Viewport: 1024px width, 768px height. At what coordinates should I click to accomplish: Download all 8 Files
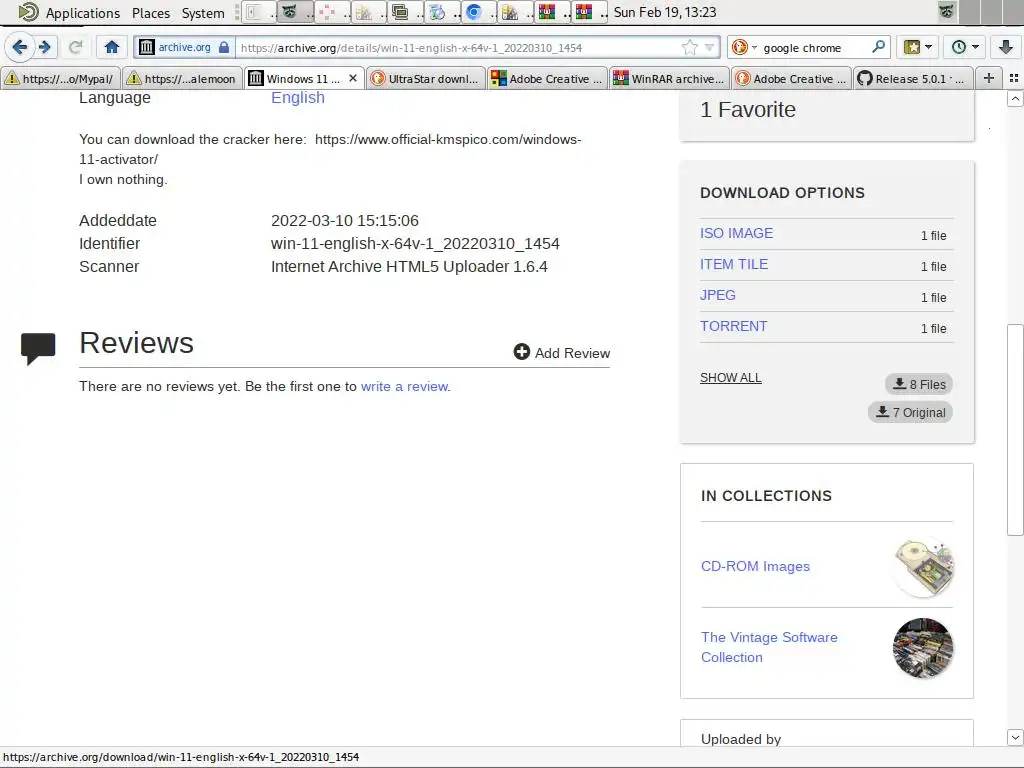point(919,384)
